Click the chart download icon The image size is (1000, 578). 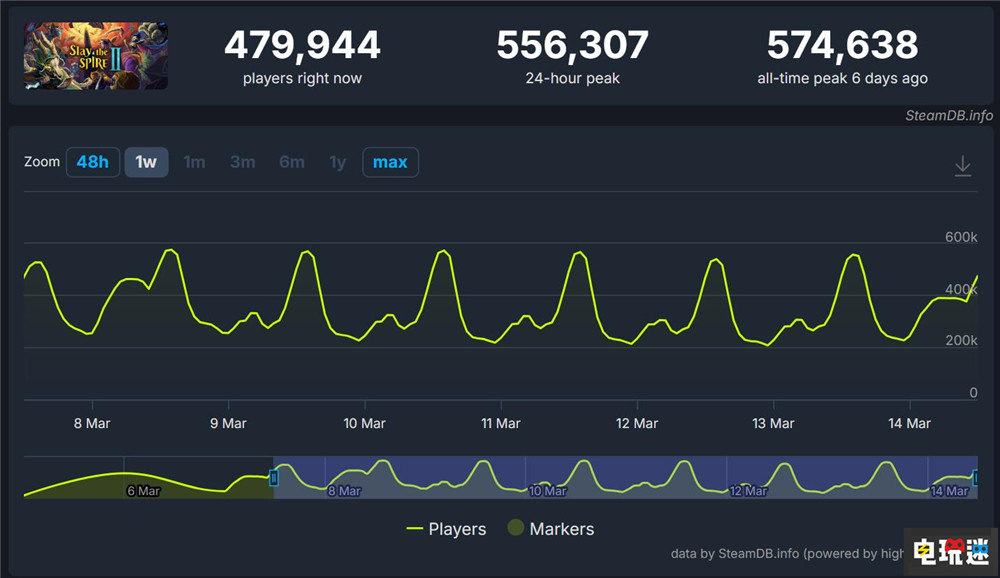pyautogui.click(x=962, y=166)
